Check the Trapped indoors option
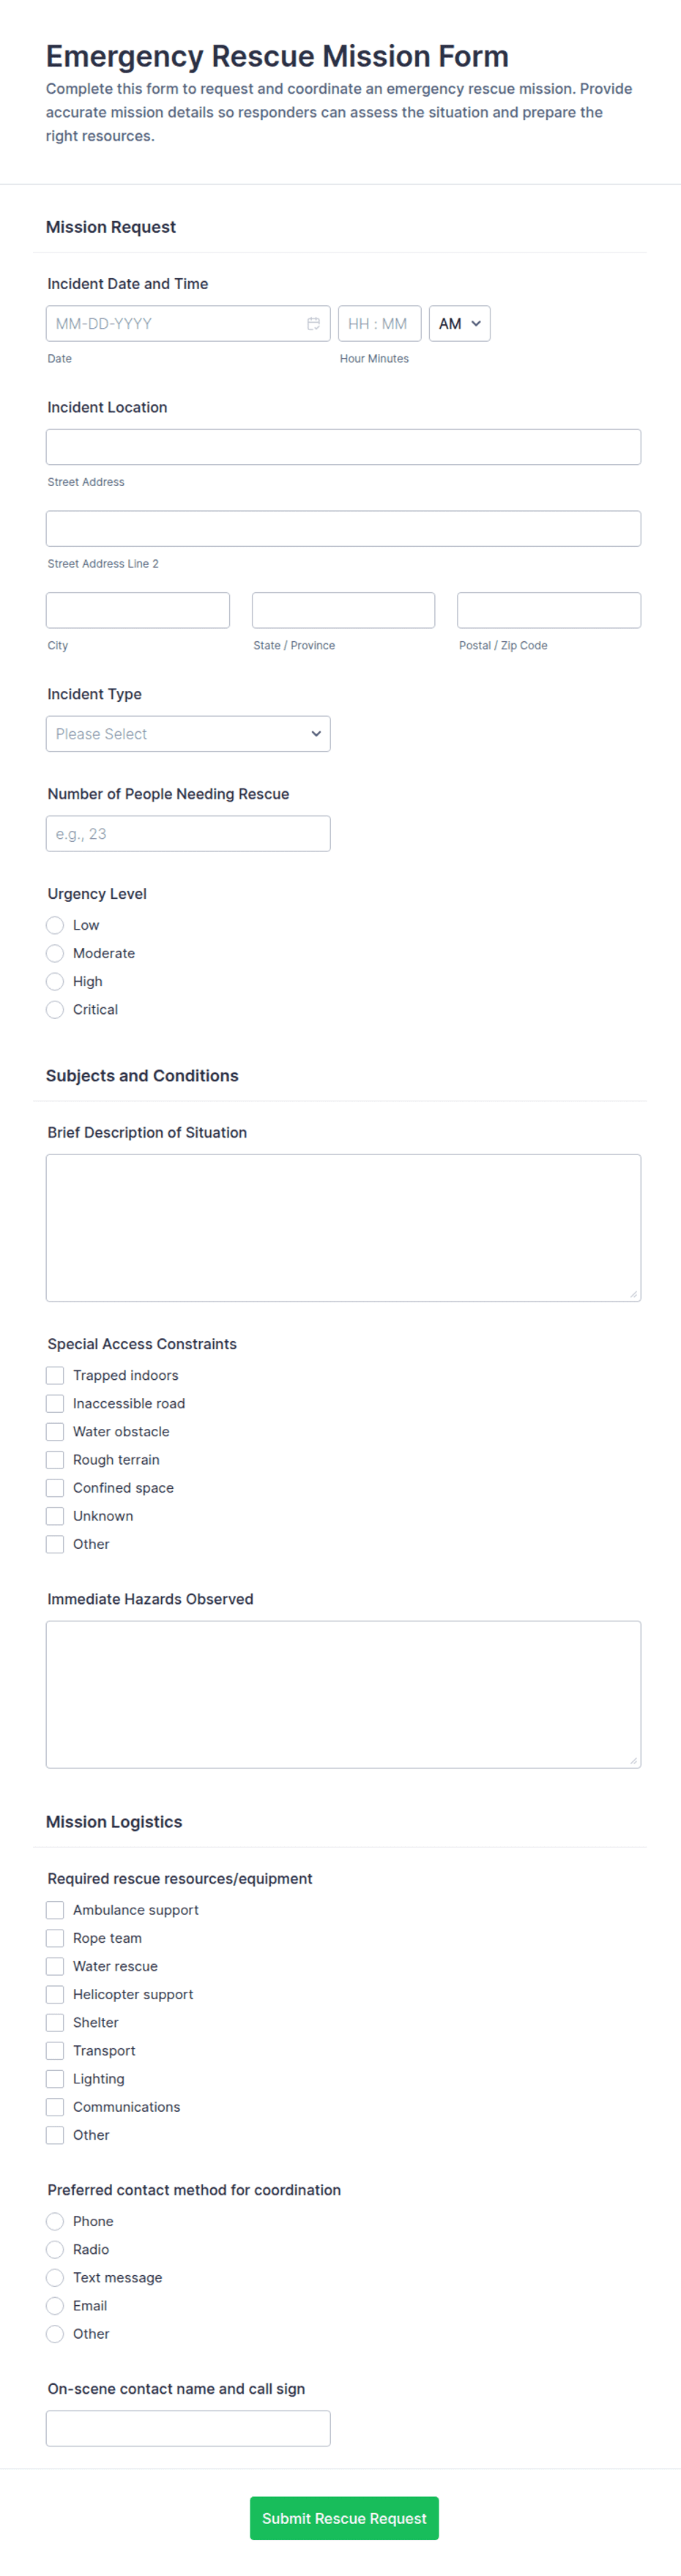Viewport: 681px width, 2576px height. pos(55,1376)
